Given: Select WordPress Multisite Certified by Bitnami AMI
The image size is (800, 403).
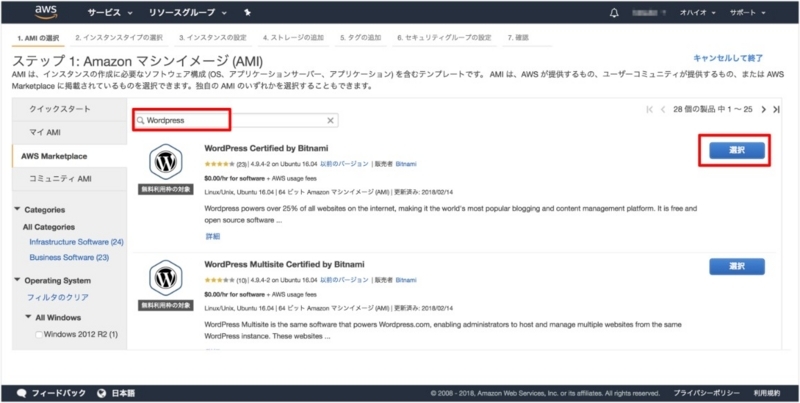Looking at the screenshot, I should [737, 266].
